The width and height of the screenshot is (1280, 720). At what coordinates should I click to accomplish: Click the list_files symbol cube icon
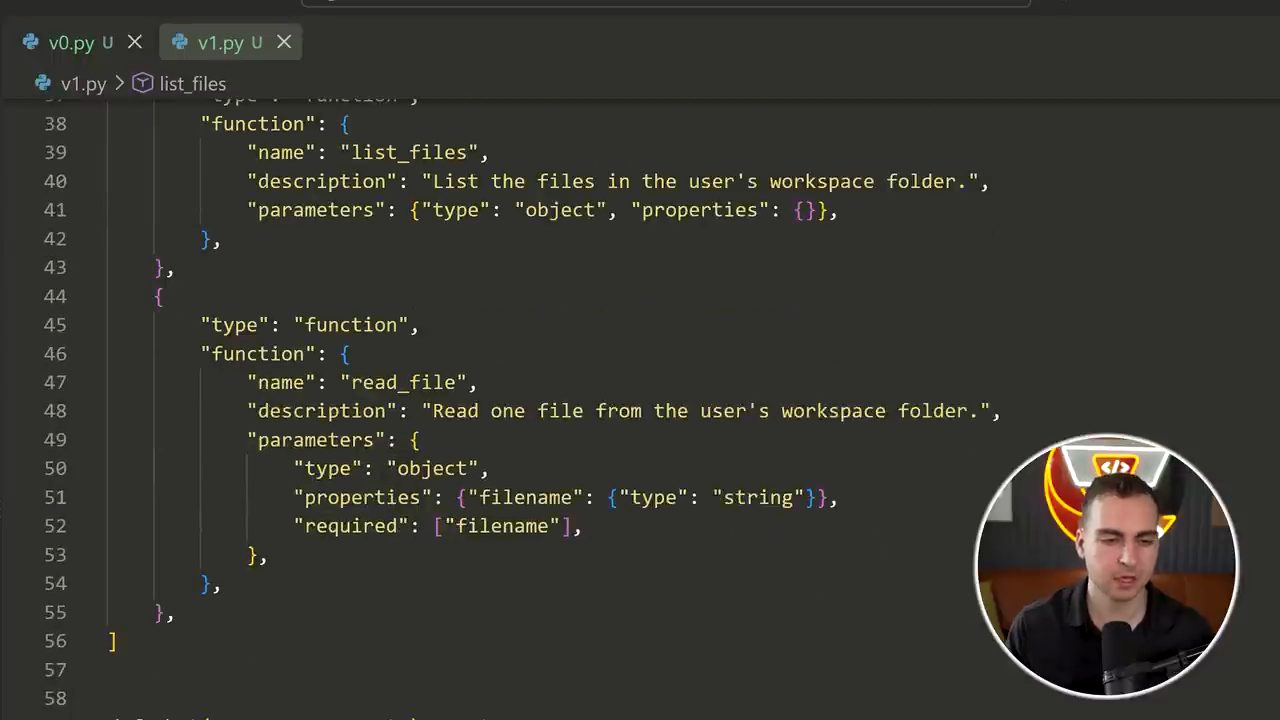coord(143,83)
